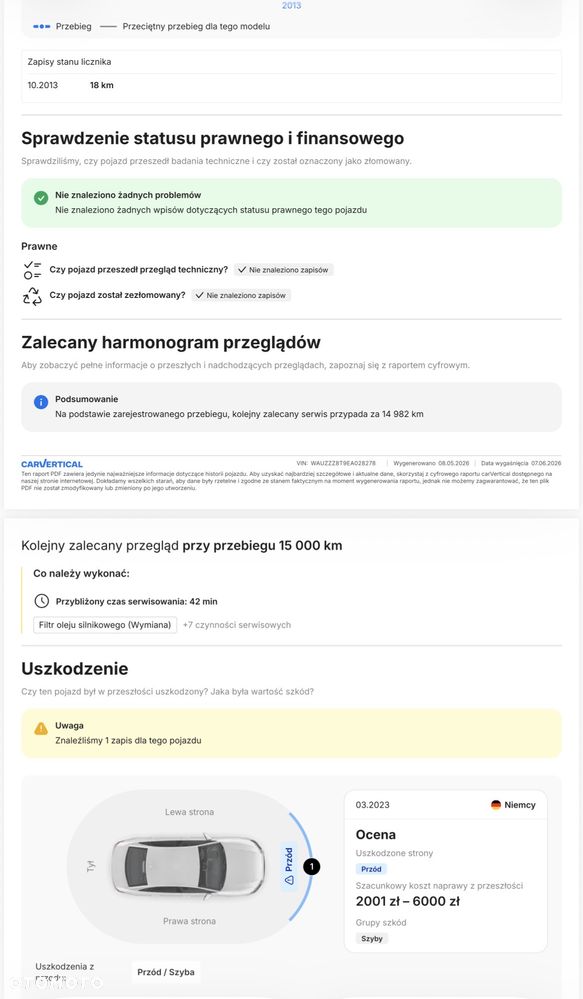Click the 10.2013 odometer record row
Screen dimensions: 583x999
coord(291,85)
